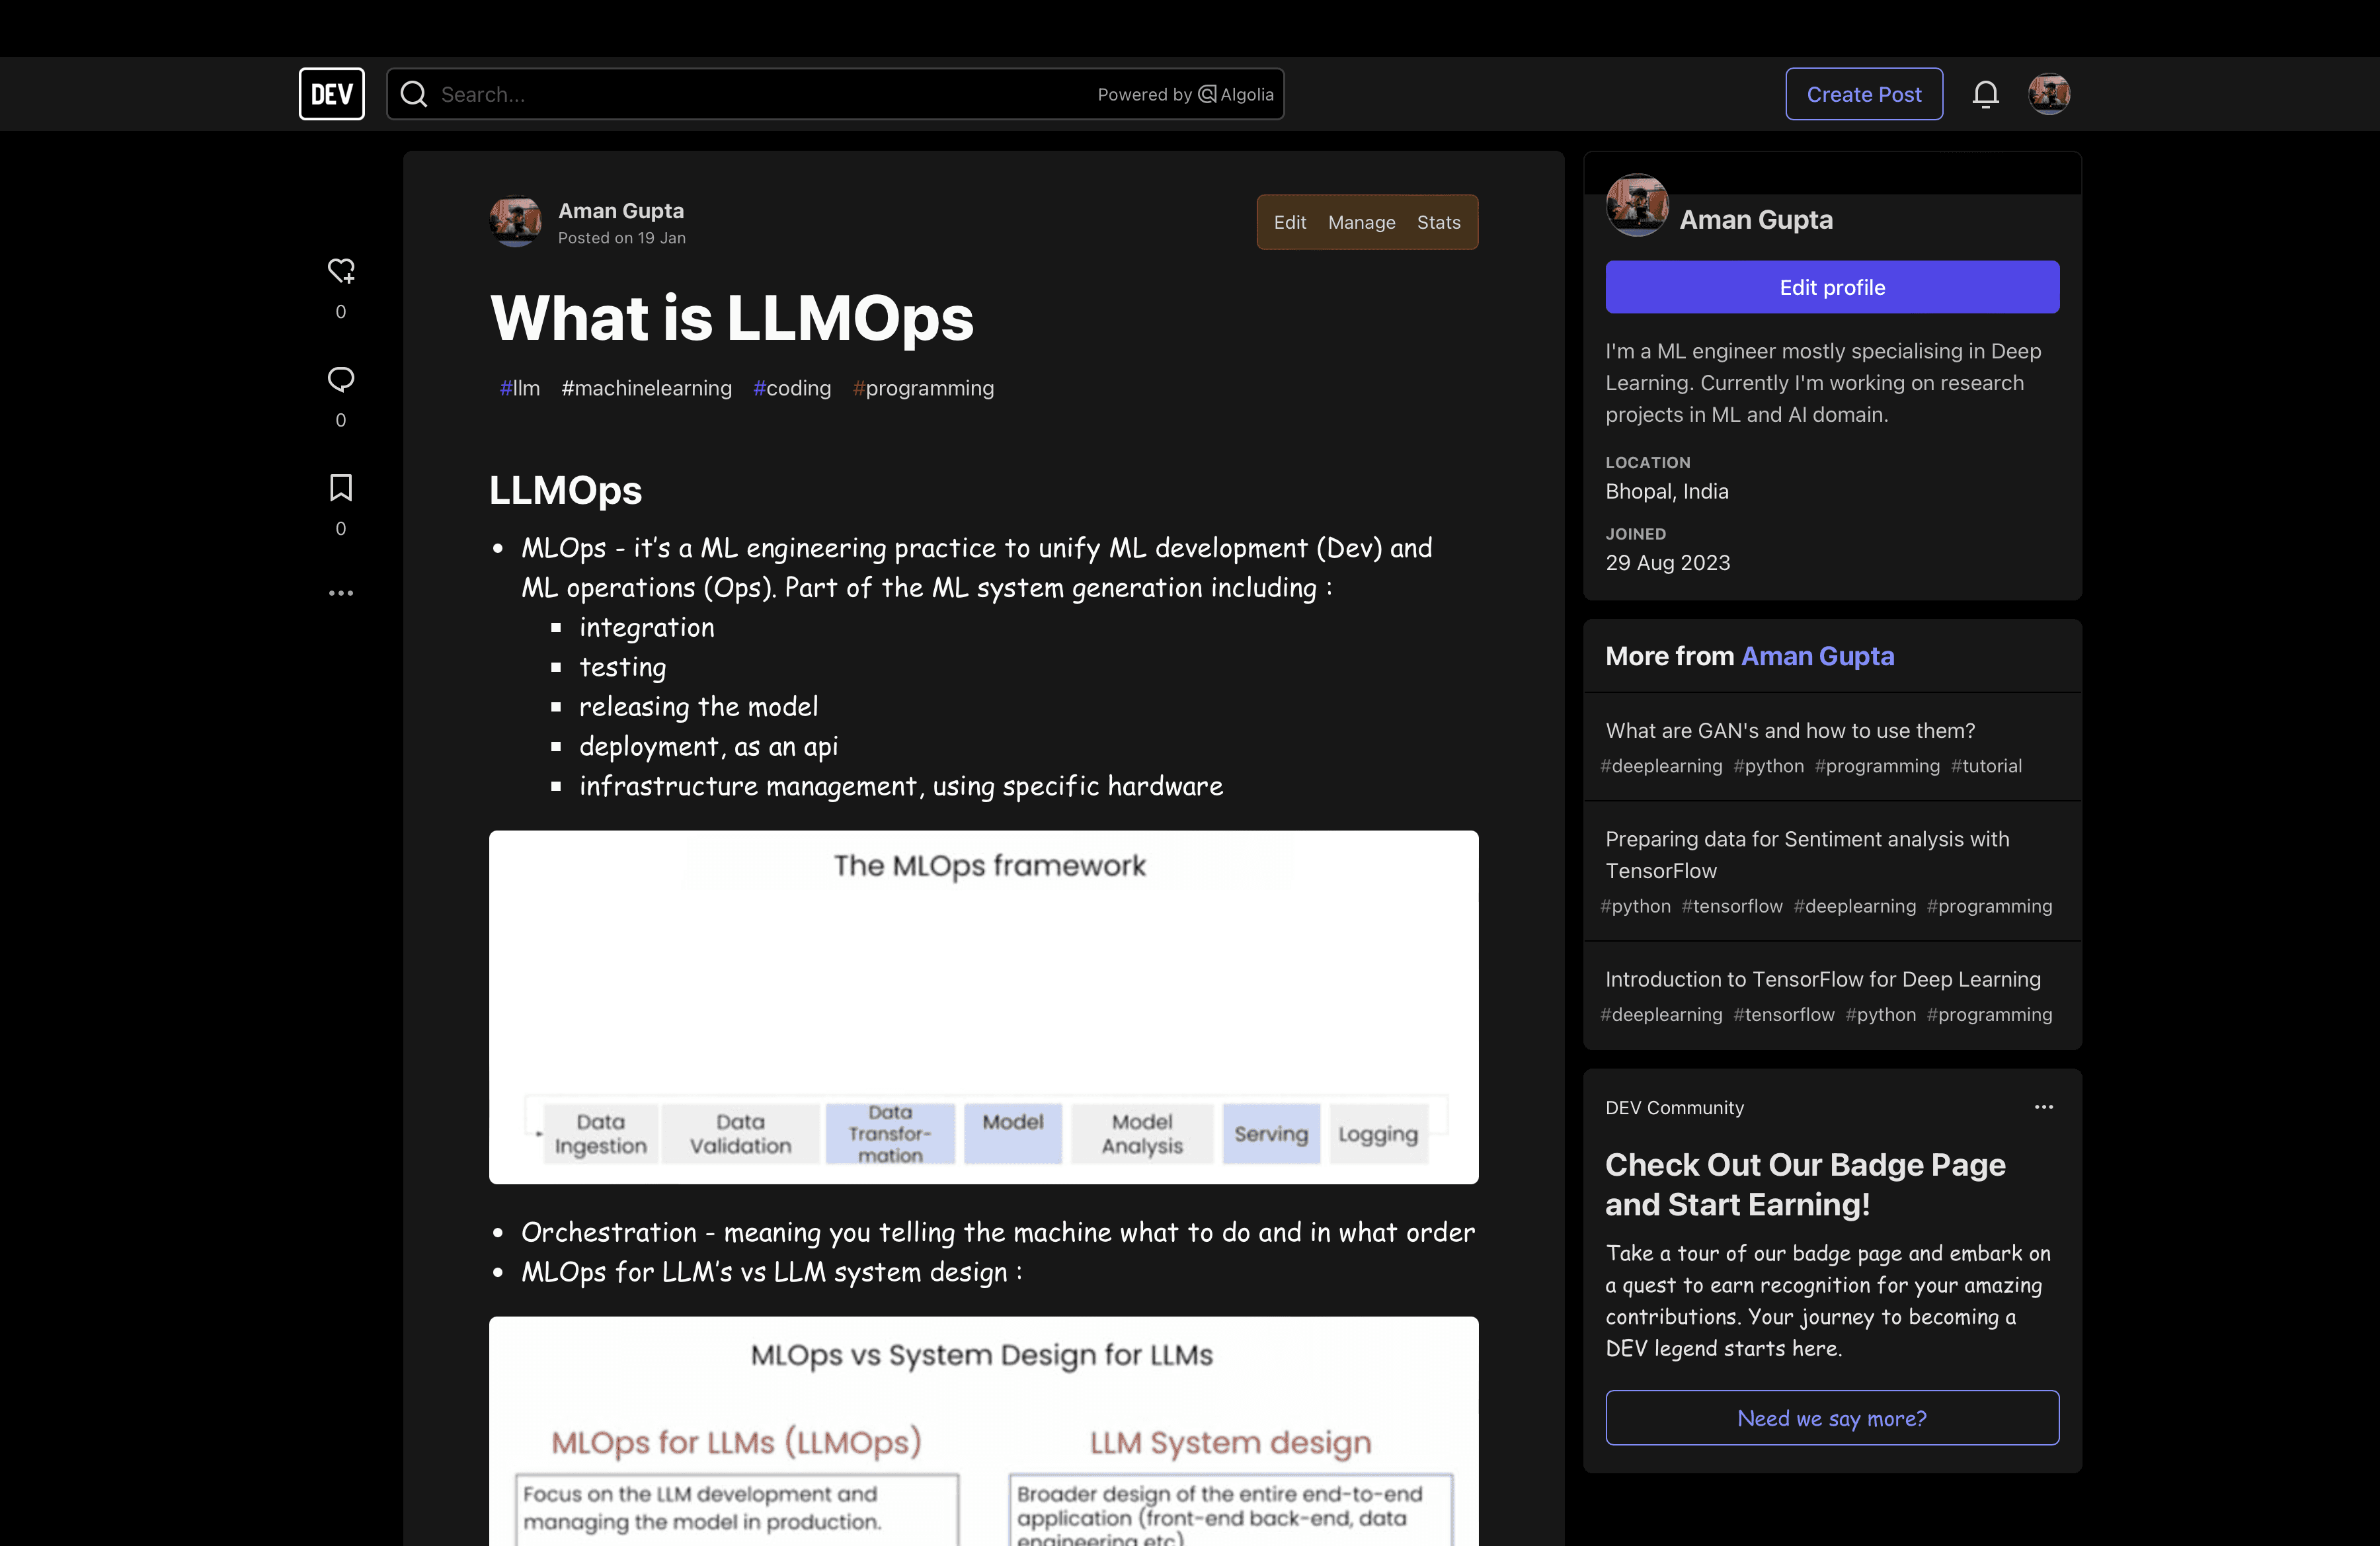This screenshot has height=1546, width=2380.
Task: Select Edit in post actions bar
Action: (1290, 222)
